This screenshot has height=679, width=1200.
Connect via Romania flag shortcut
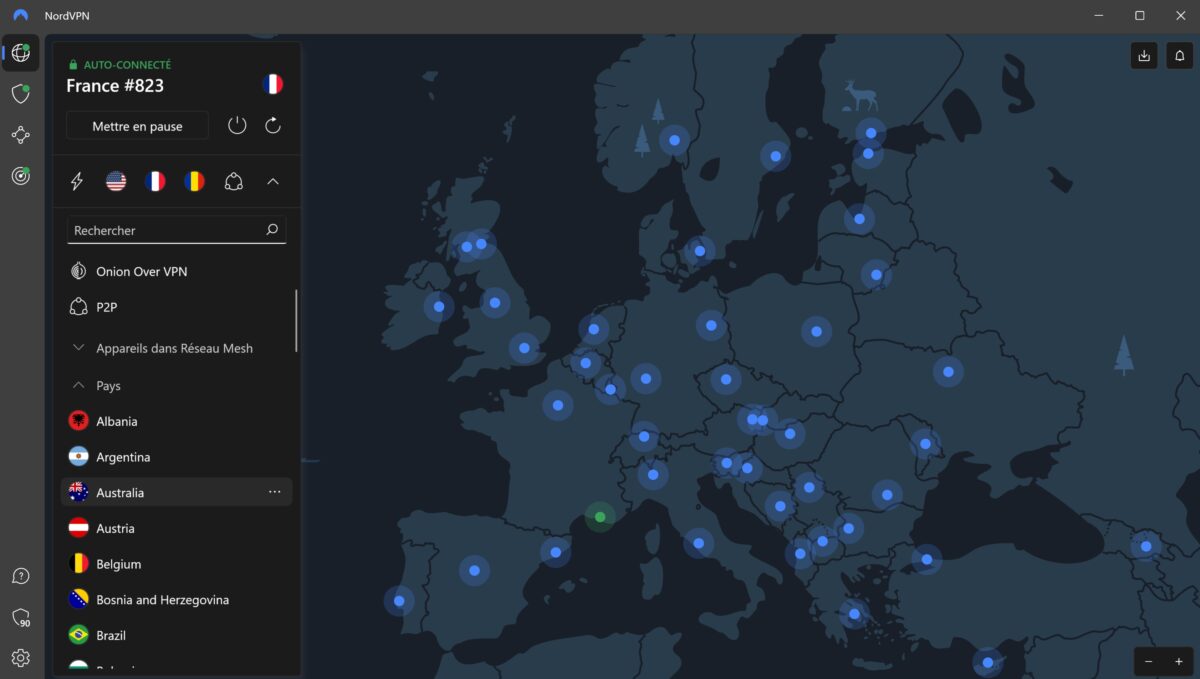[x=195, y=181]
